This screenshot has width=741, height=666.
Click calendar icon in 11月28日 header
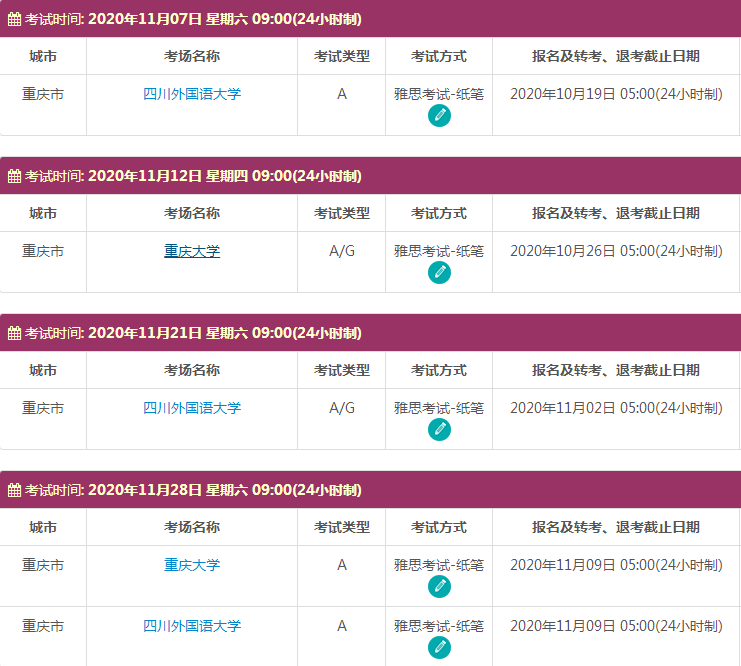pos(14,490)
